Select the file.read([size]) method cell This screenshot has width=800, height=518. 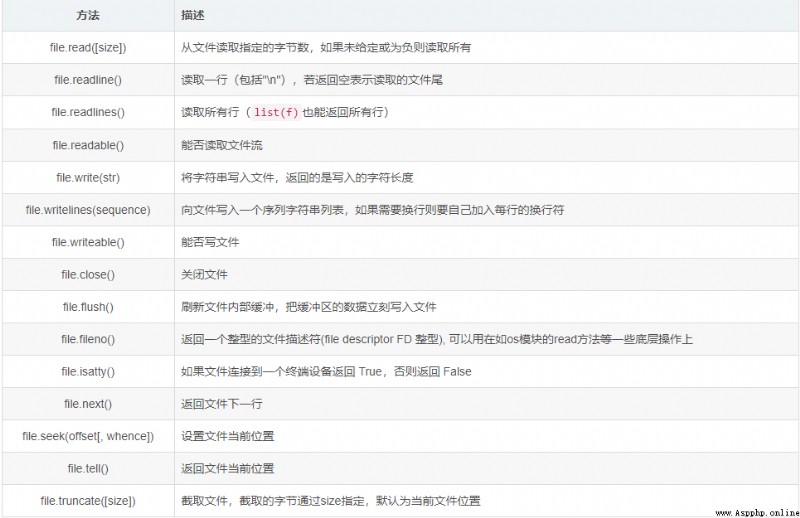coord(88,47)
